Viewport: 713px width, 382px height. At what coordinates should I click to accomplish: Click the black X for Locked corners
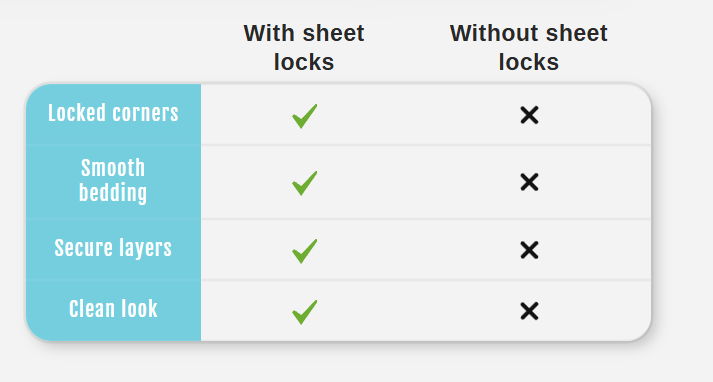tap(529, 115)
